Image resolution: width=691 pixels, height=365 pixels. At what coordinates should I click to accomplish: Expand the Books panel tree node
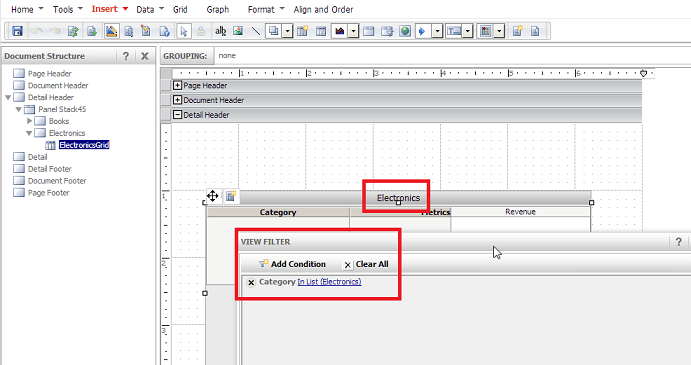30,121
